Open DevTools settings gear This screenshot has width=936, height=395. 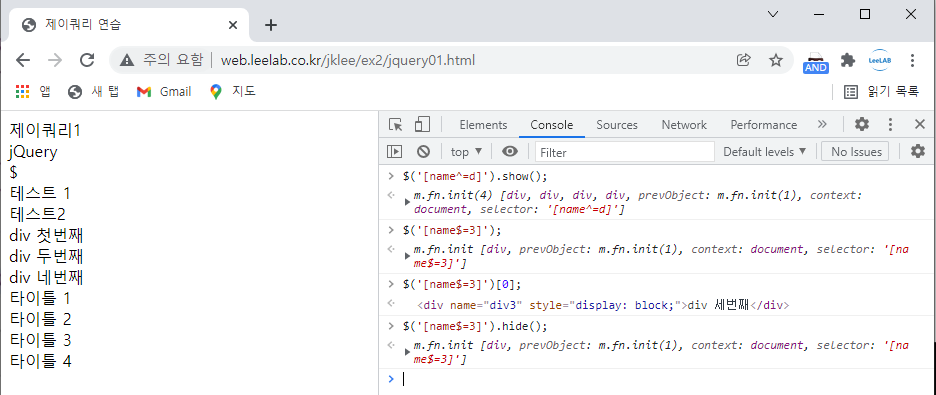[x=861, y=124]
